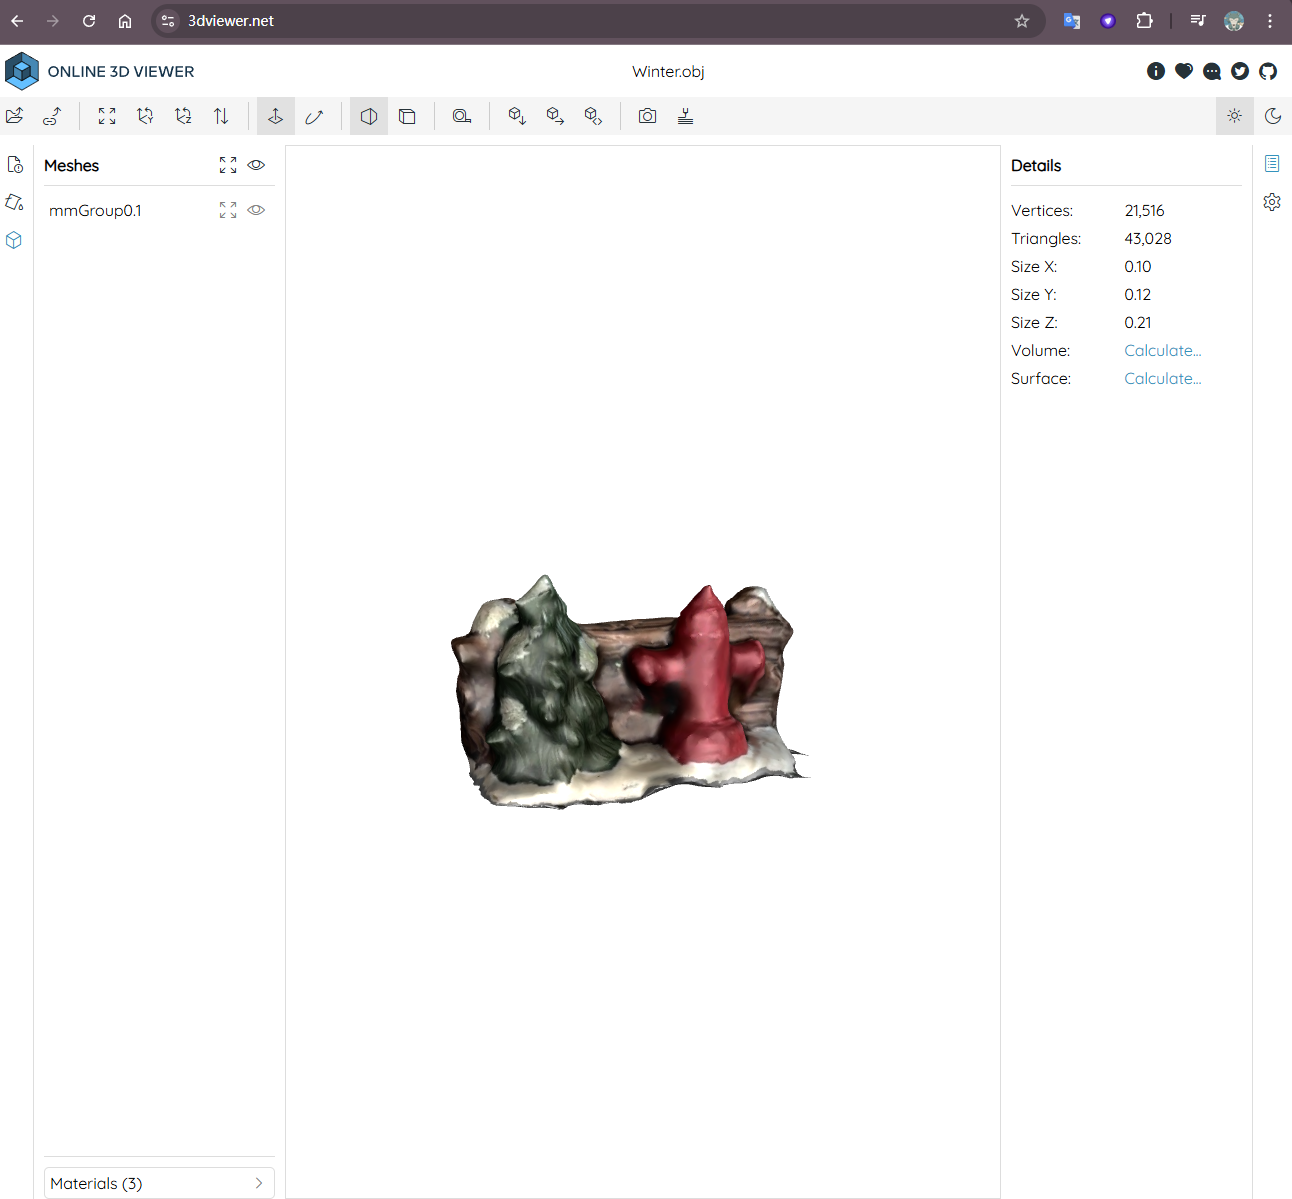Click the open from URL icon

click(52, 116)
